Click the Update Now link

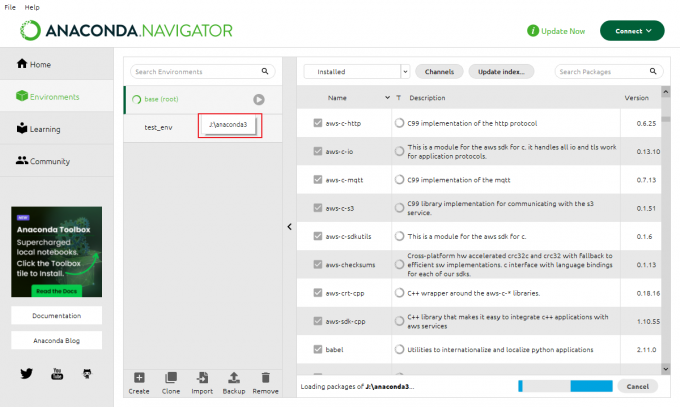[x=563, y=31]
